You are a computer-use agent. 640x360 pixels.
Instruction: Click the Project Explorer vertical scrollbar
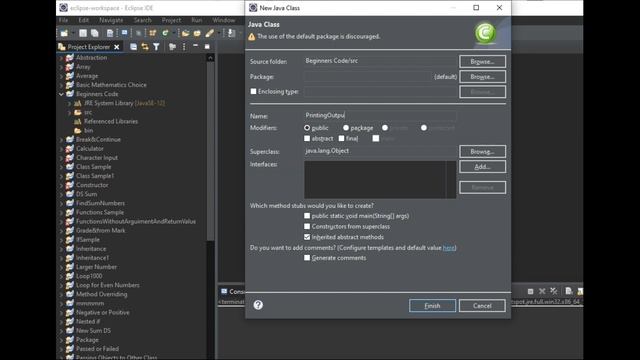210,151
